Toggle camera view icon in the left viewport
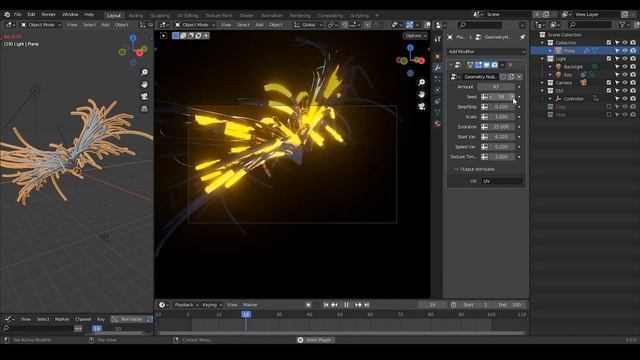 (x=144, y=97)
